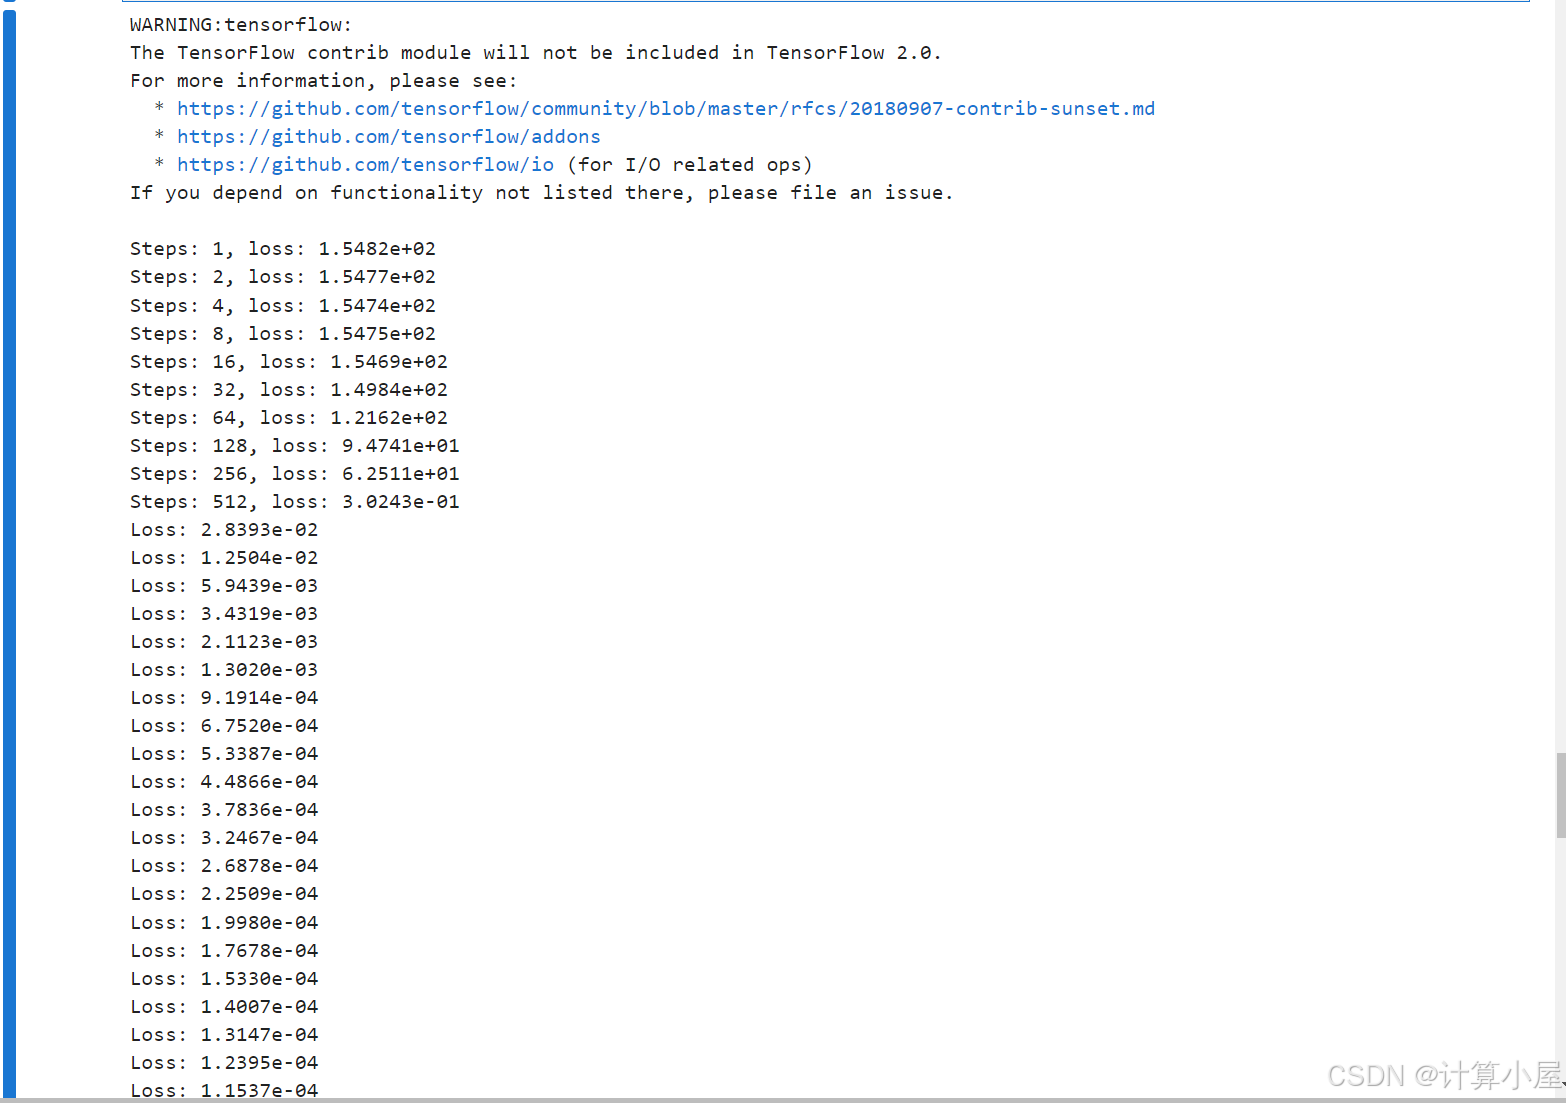Select the line 'Steps: 128, loss: 9.4741e+01'
This screenshot has height=1103, width=1566.
tap(295, 446)
